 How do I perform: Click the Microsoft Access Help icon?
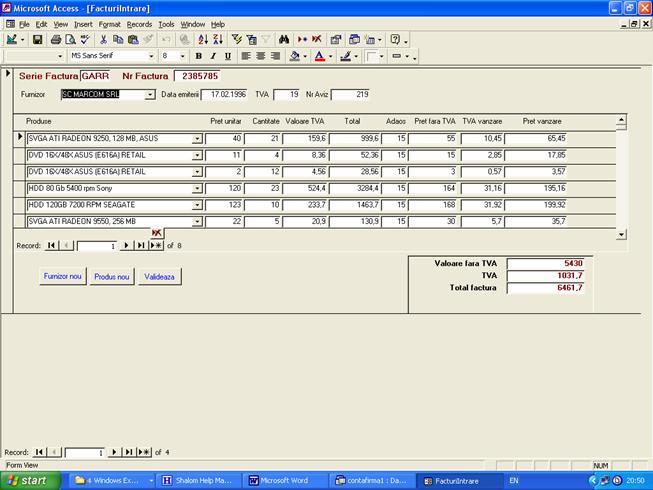click(395, 40)
